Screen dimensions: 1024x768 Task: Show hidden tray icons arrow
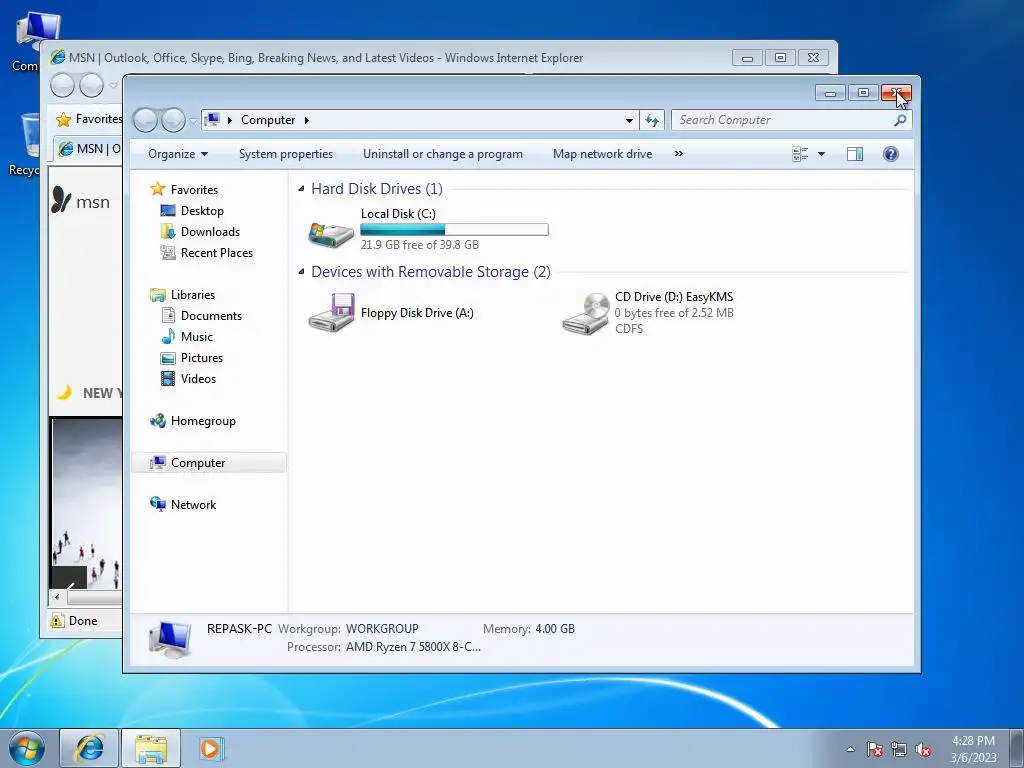pyautogui.click(x=850, y=749)
